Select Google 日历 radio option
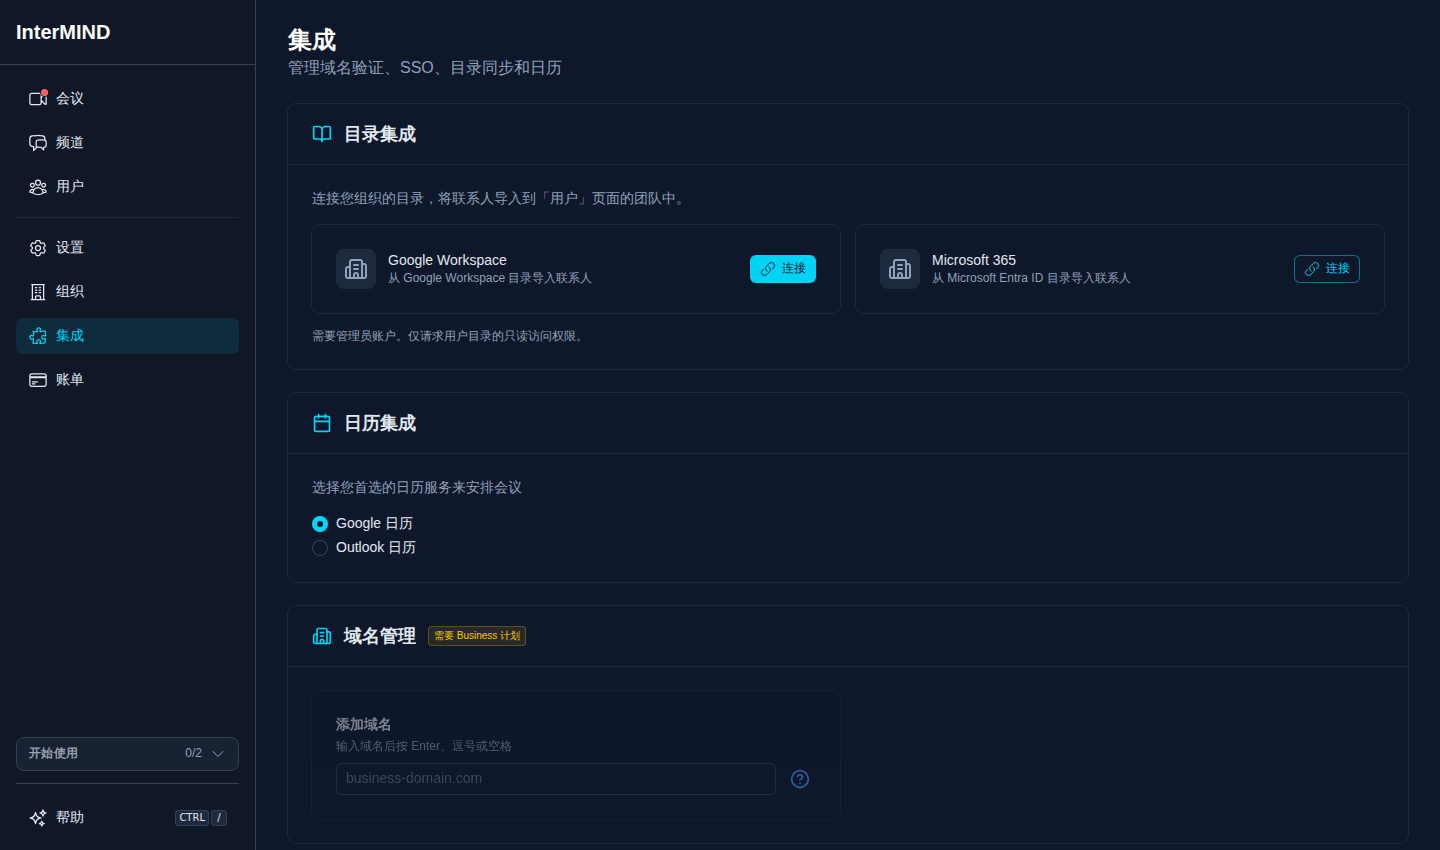Screen dimensions: 1440x850 [x=320, y=524]
